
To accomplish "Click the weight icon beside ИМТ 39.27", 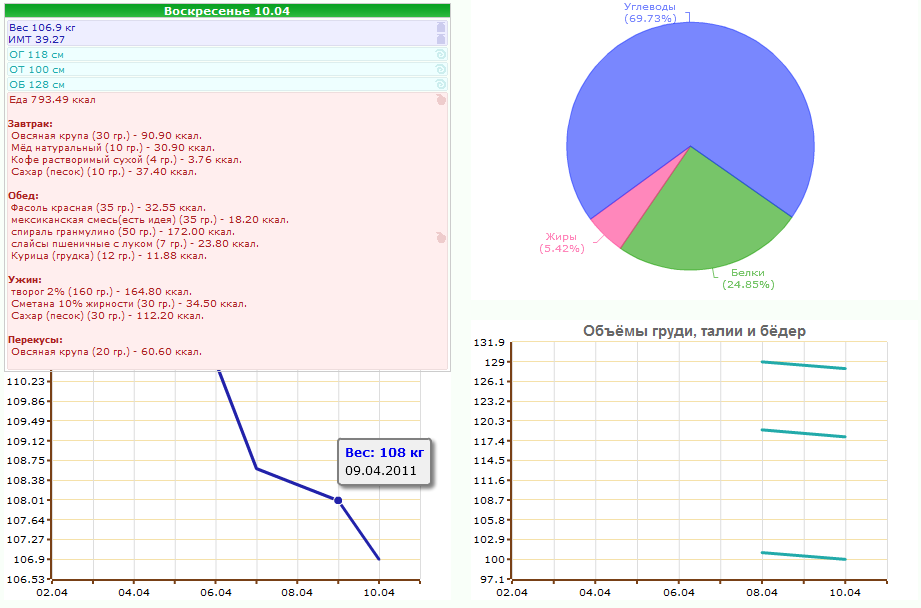I will (x=441, y=39).
